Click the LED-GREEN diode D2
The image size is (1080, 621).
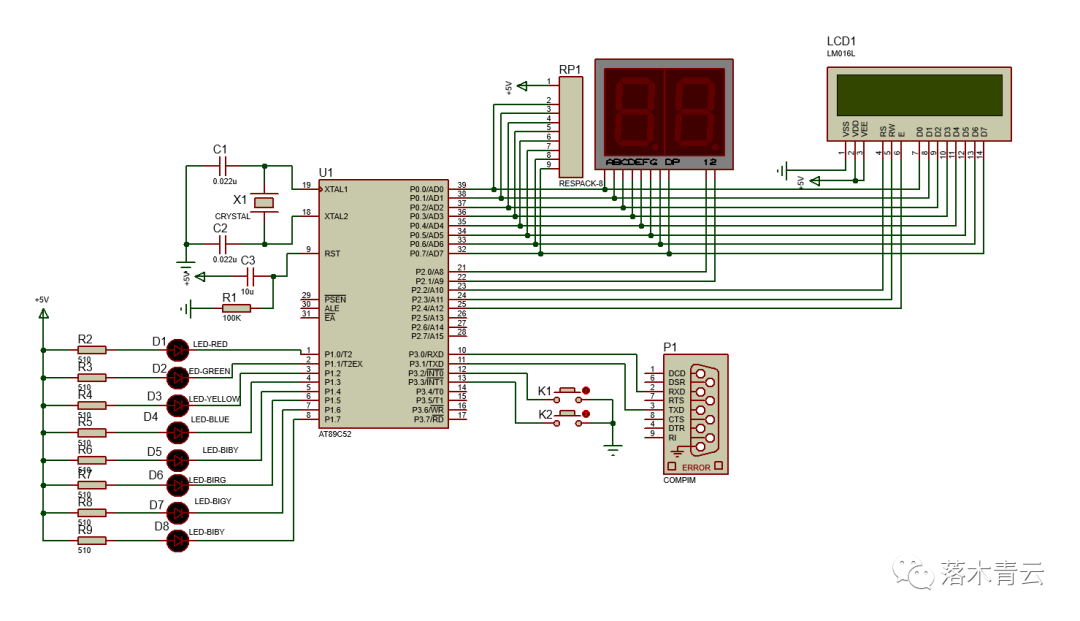click(x=178, y=377)
